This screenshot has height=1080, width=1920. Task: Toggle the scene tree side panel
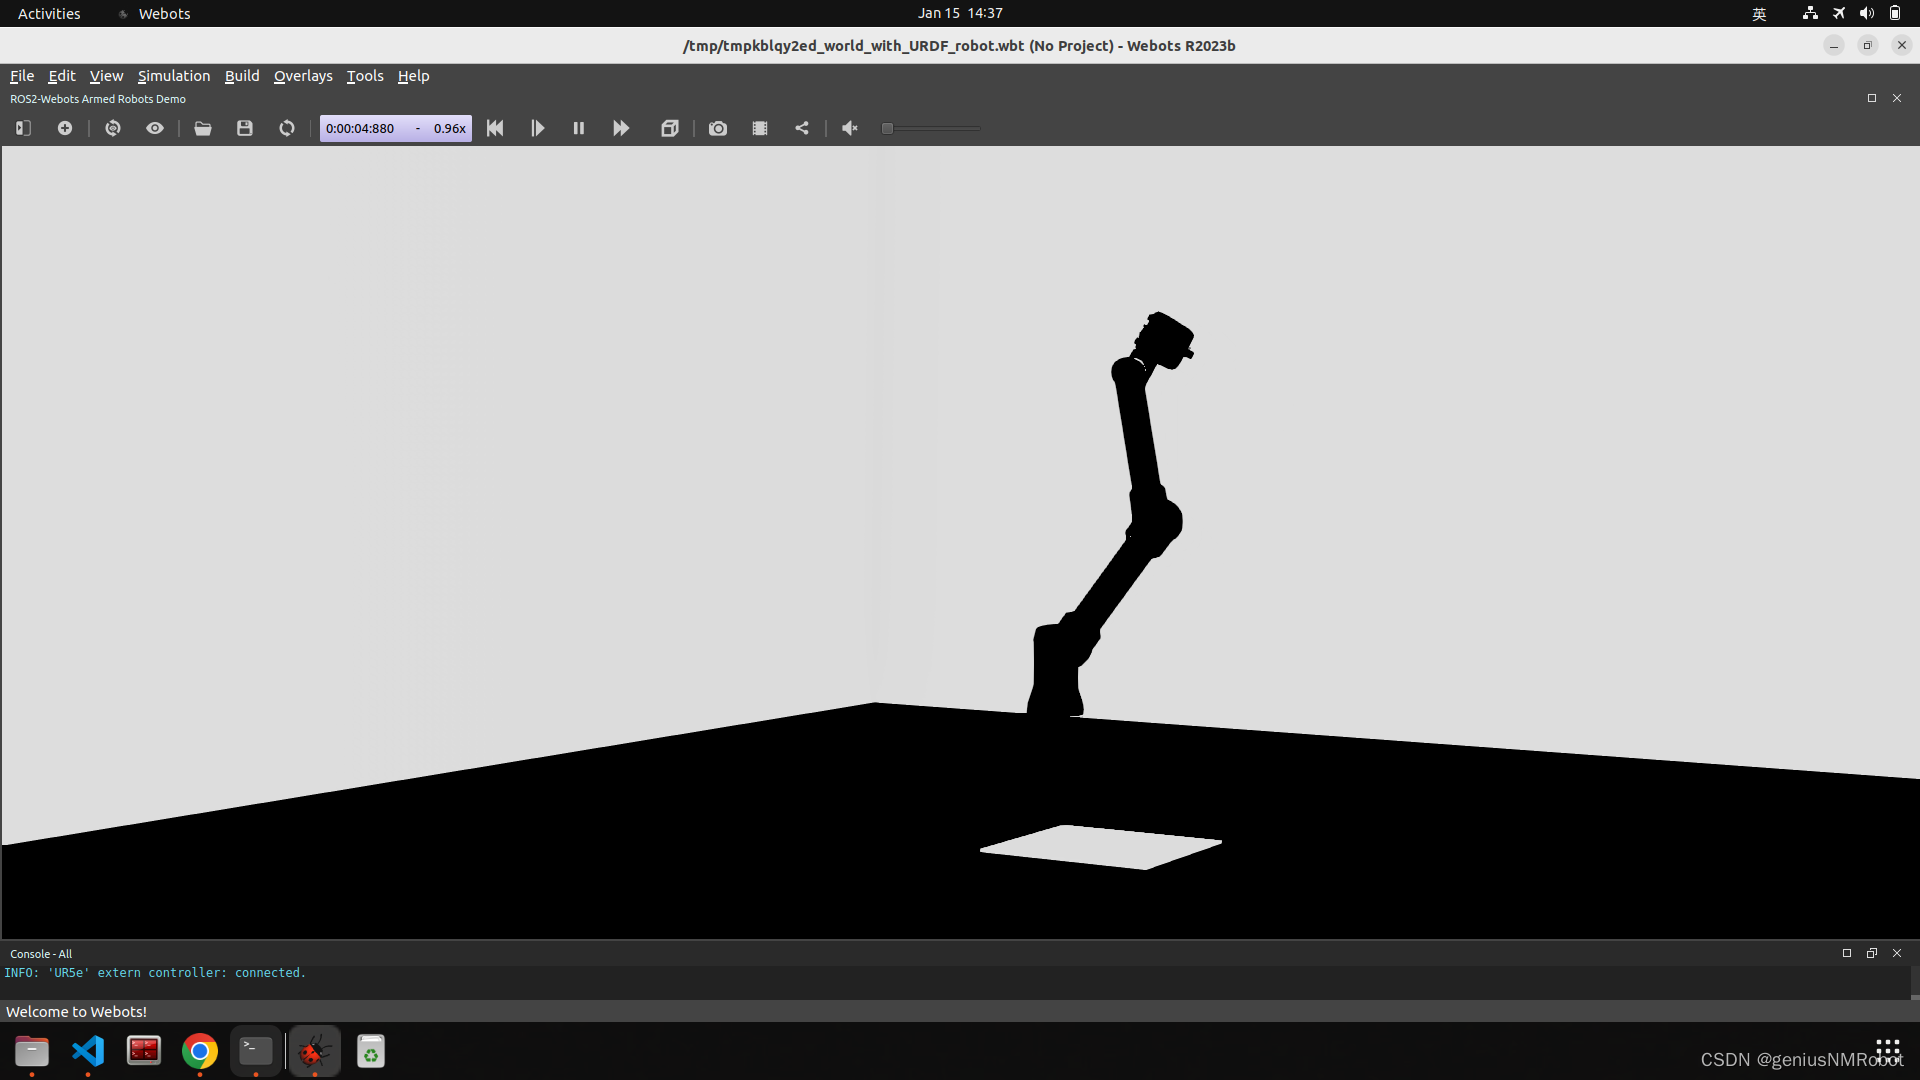tap(23, 128)
